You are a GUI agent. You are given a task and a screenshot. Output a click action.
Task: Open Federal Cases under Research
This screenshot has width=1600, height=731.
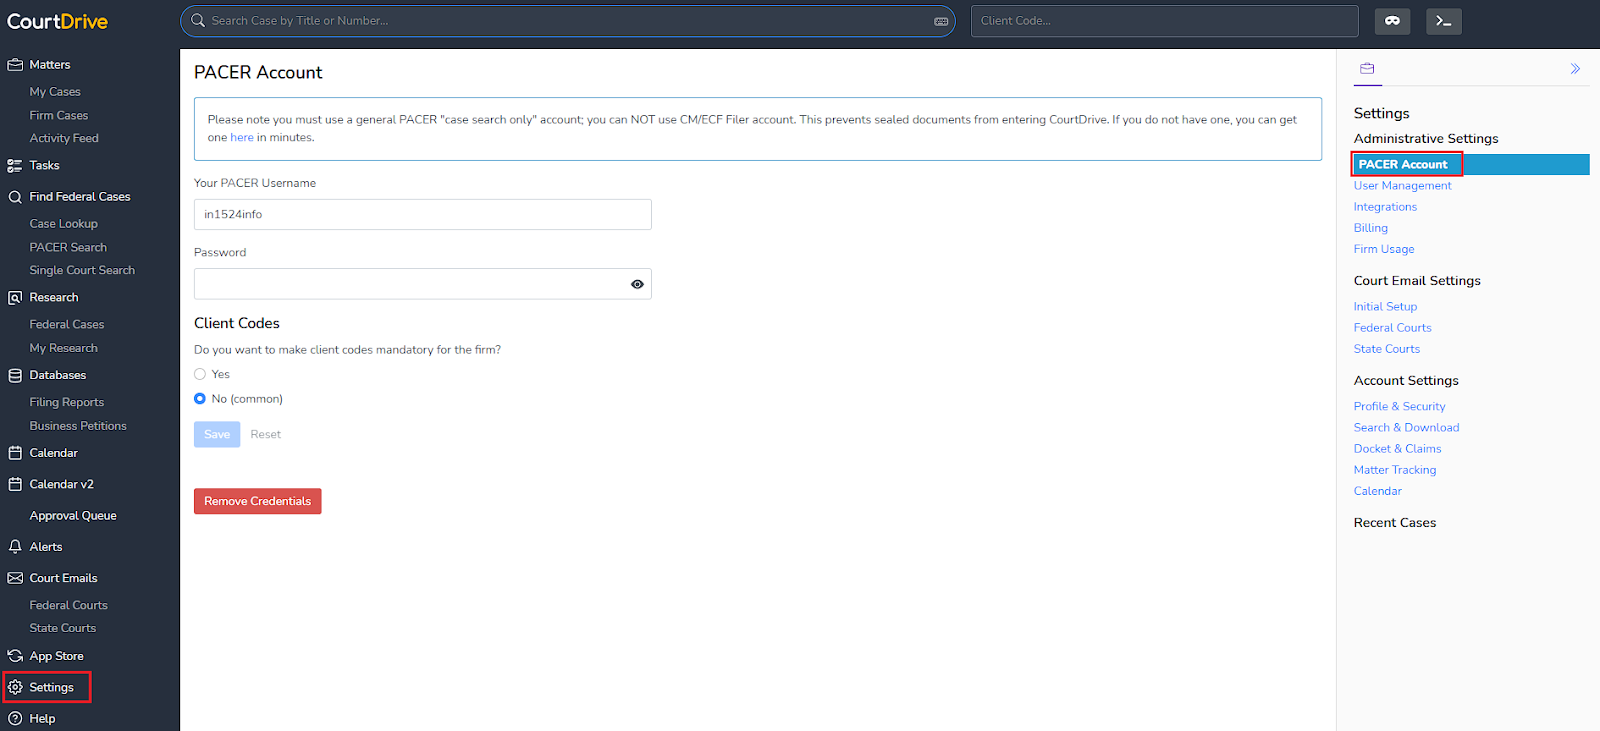pyautogui.click(x=67, y=325)
